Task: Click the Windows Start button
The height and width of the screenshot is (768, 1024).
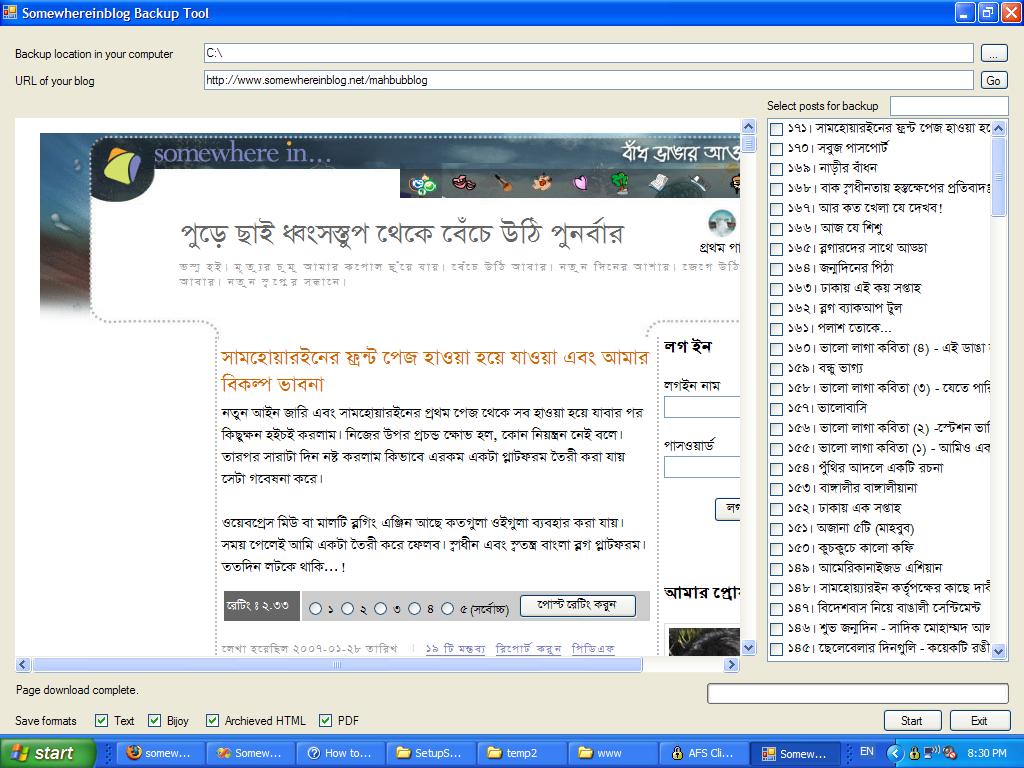Action: [47, 753]
